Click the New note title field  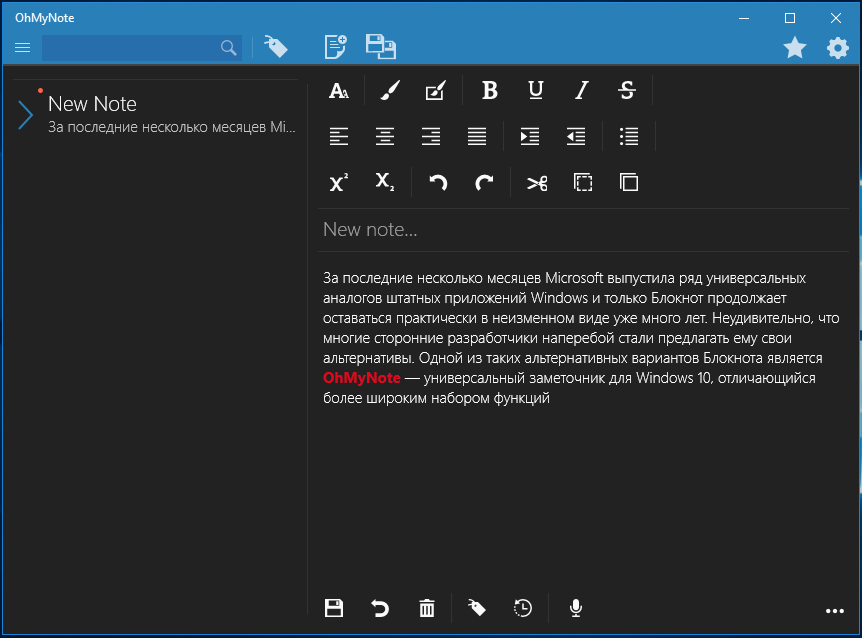(583, 230)
